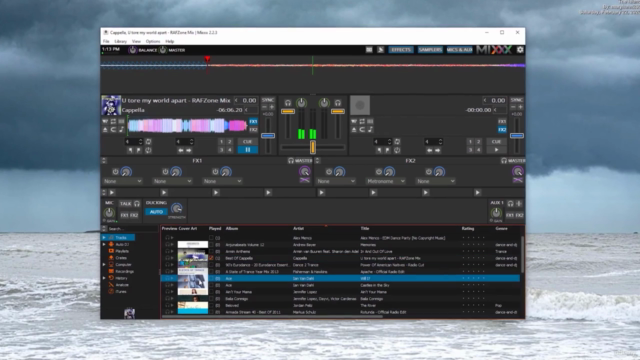Enable FX1 first effect power icon

115,172
